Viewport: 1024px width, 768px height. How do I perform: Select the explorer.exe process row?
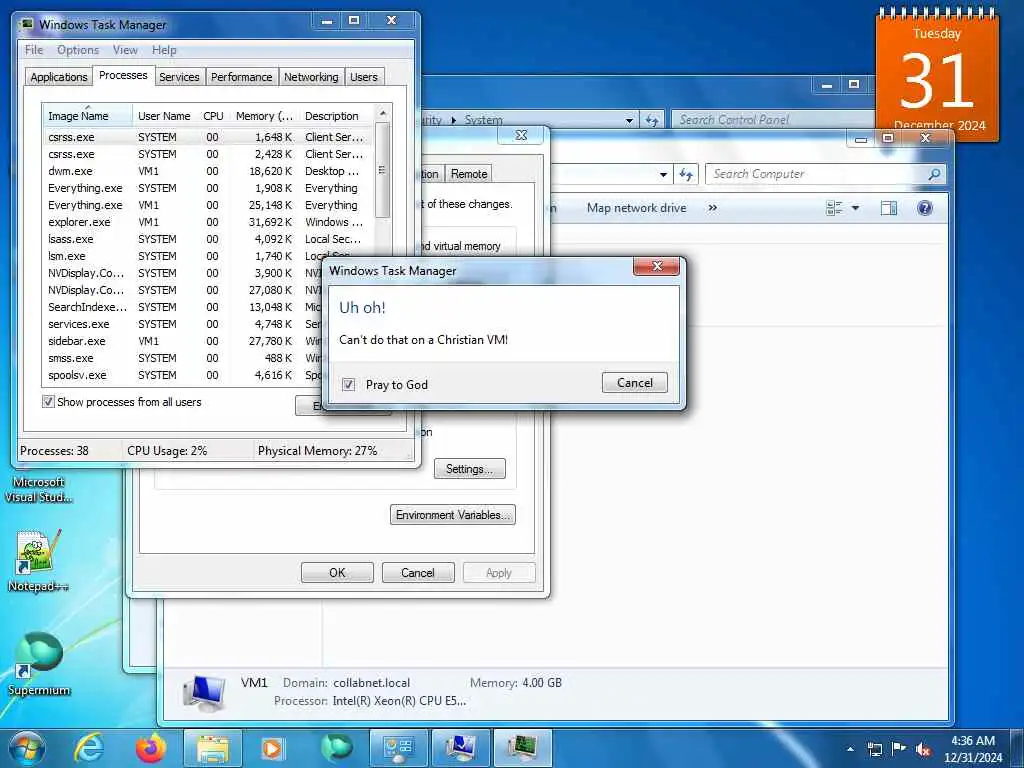pyautogui.click(x=208, y=222)
